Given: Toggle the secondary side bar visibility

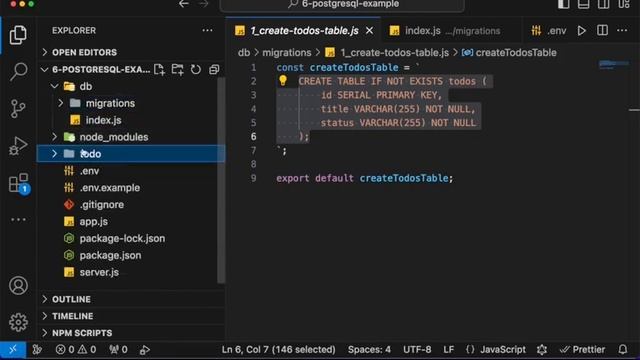Looking at the screenshot, I should [604, 4].
